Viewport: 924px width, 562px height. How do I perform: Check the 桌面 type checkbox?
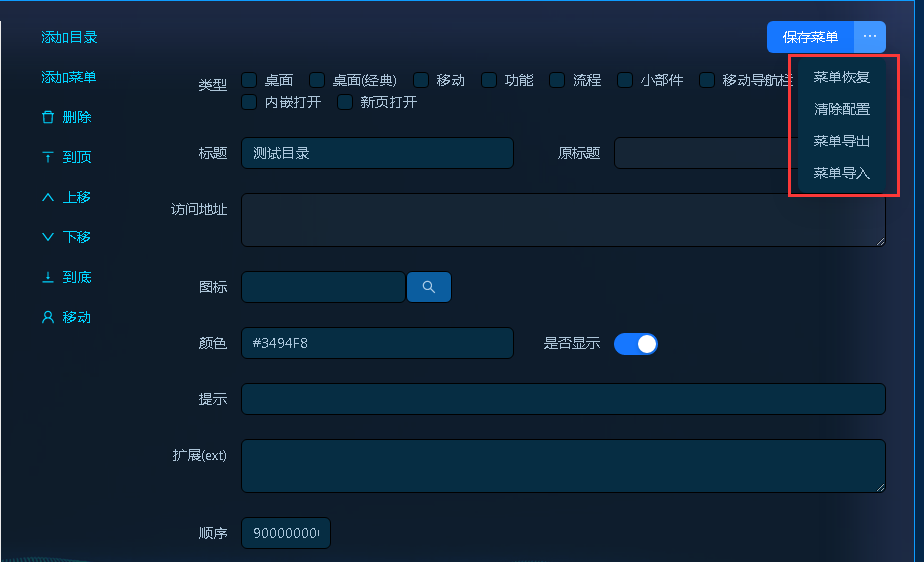(x=249, y=80)
